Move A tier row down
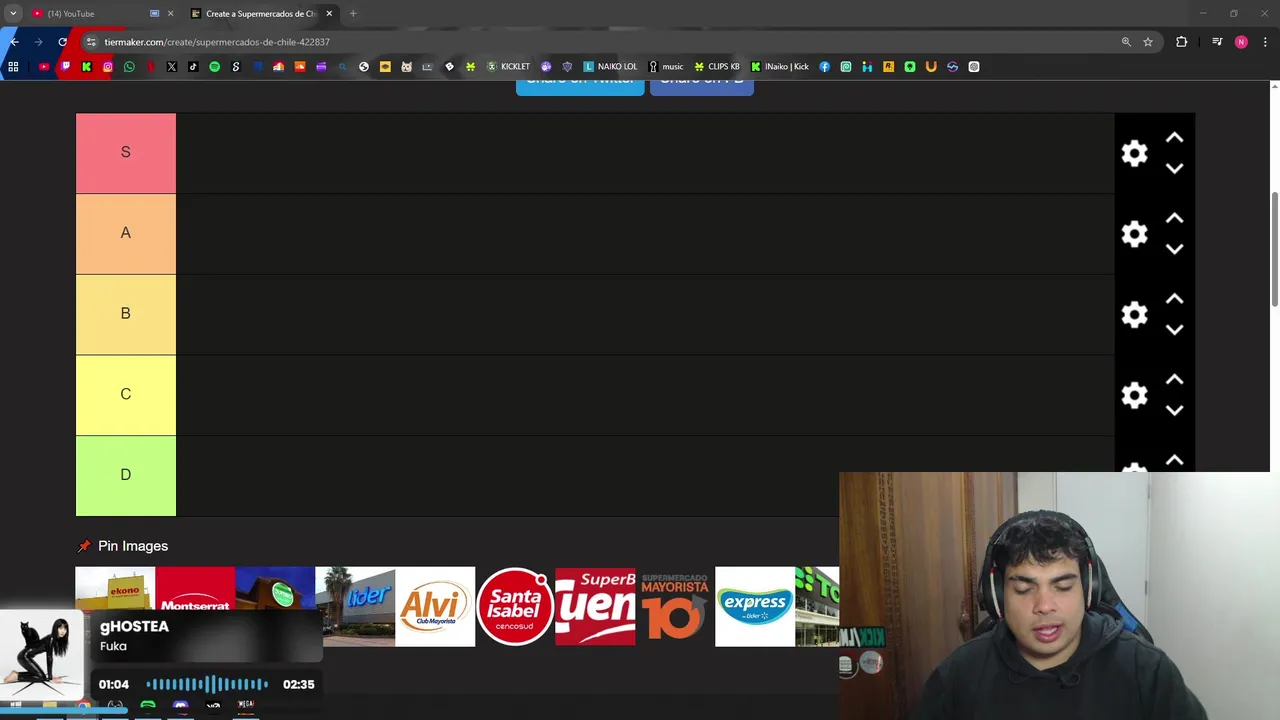 click(1175, 249)
